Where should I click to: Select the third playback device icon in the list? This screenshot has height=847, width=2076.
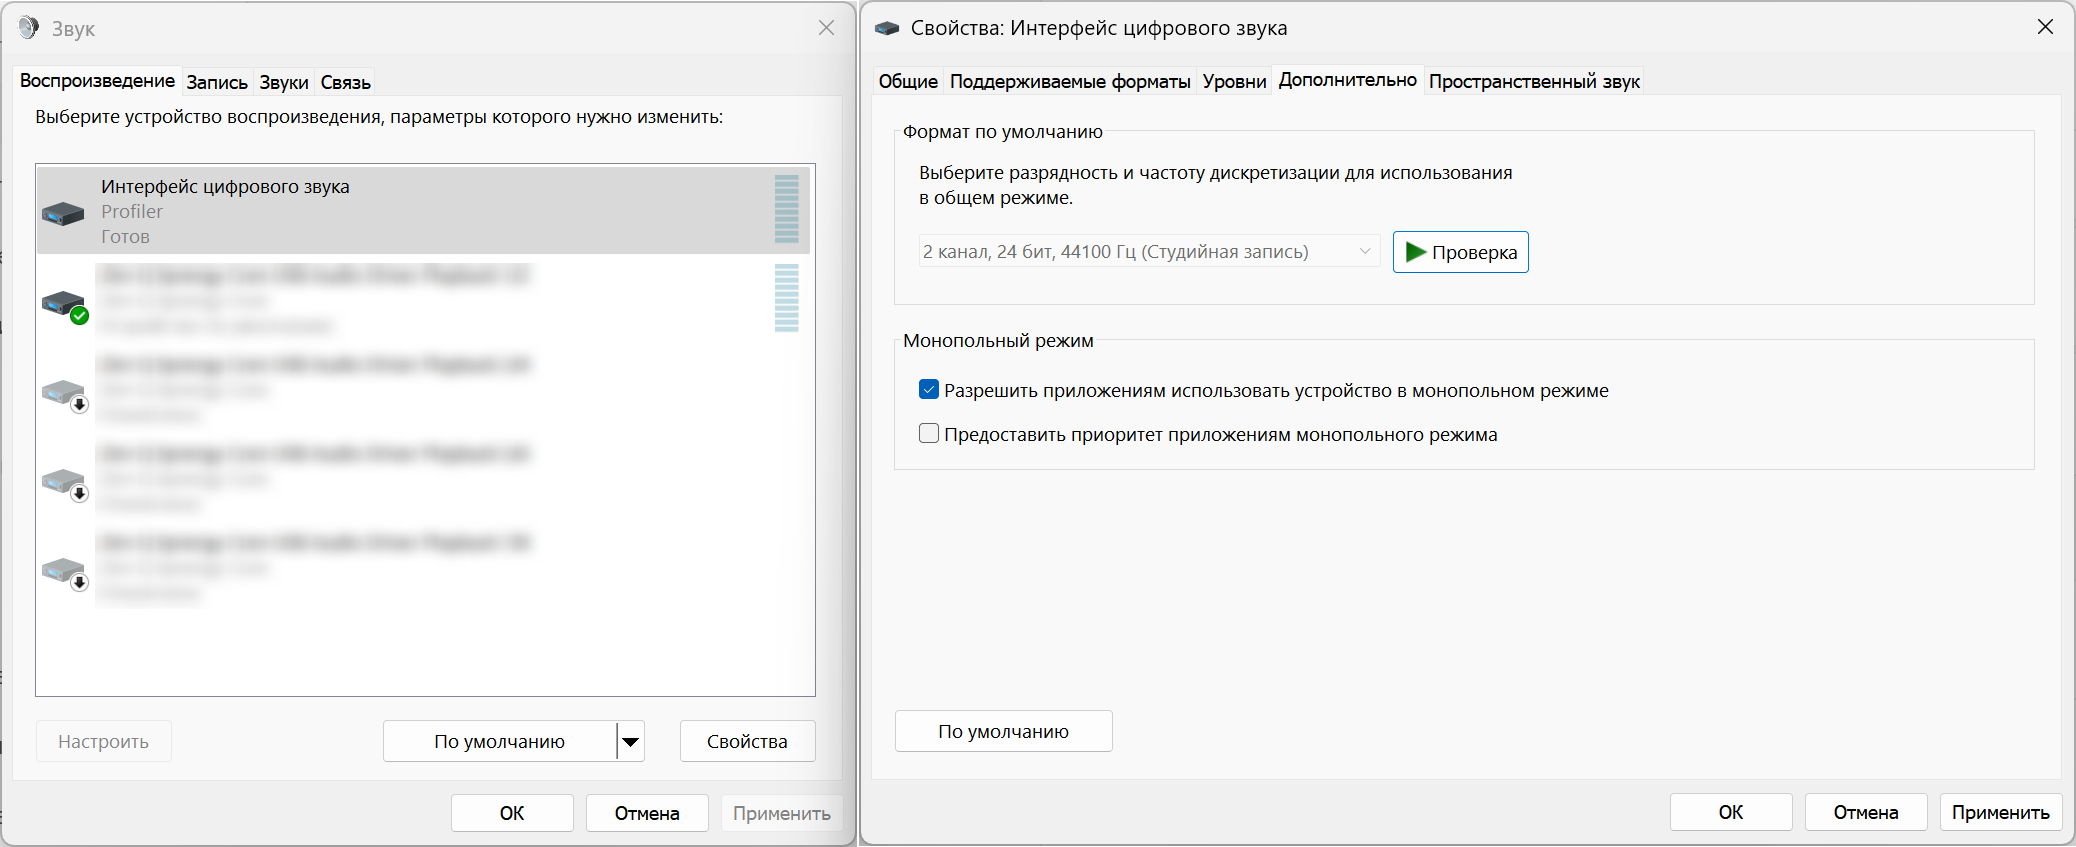coord(65,393)
